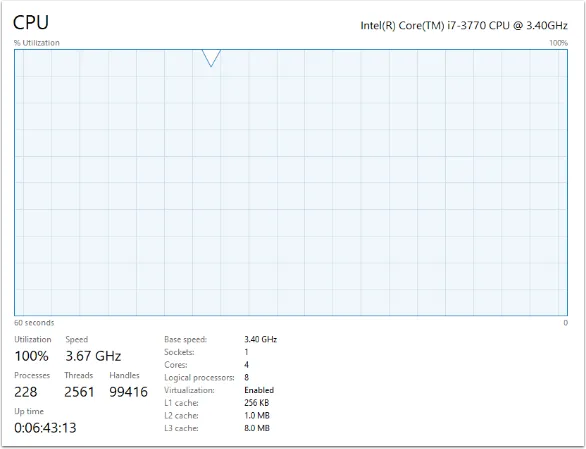Select the Cores value 4
The width and height of the screenshot is (586, 449).
point(246,365)
